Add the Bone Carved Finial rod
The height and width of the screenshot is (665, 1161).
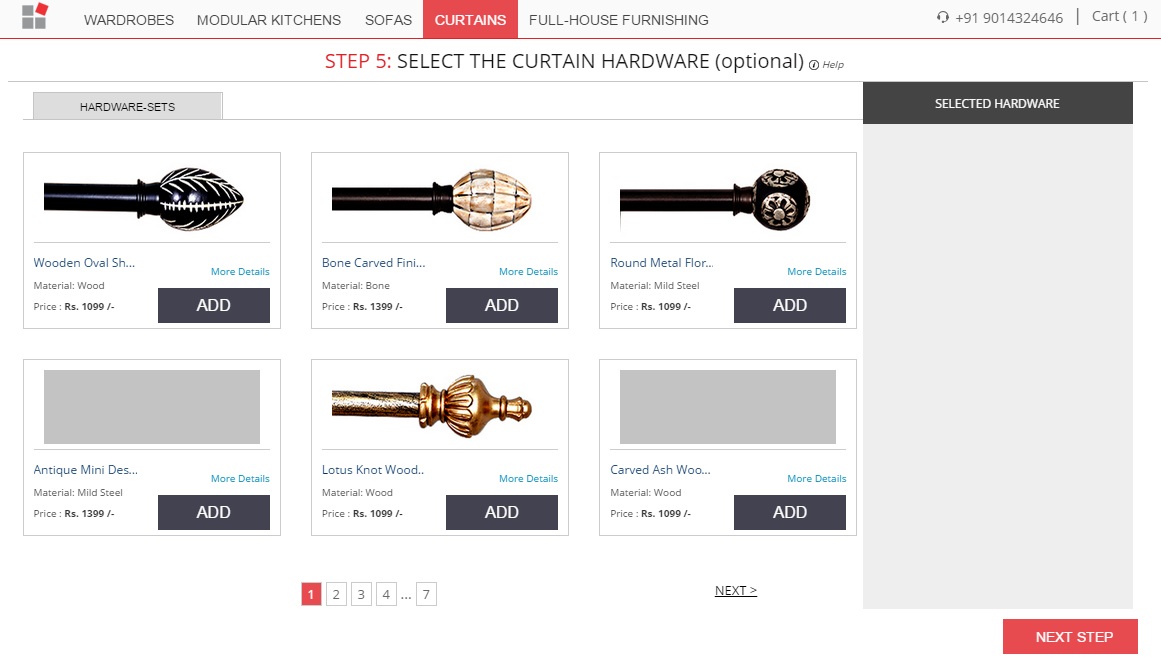coord(502,305)
